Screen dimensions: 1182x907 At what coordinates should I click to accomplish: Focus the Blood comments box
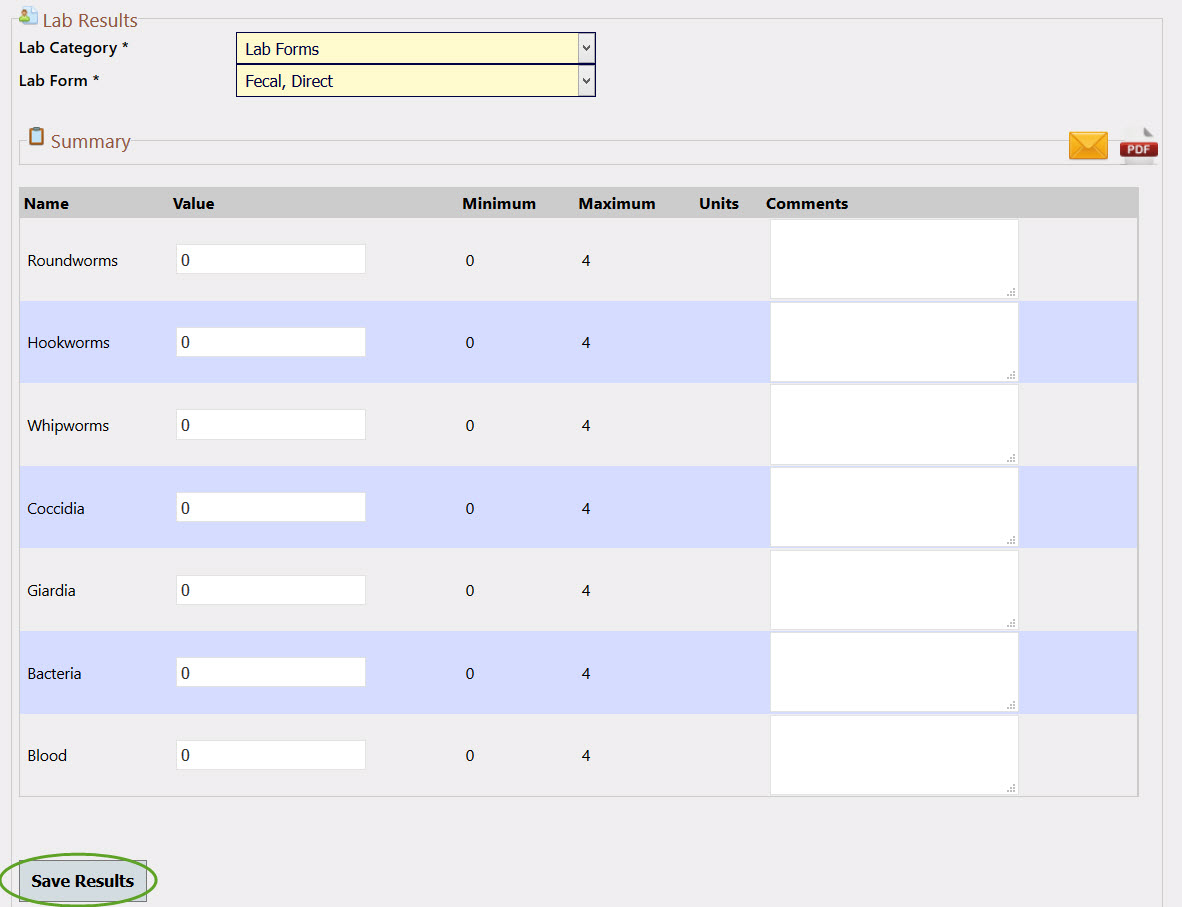click(x=894, y=755)
